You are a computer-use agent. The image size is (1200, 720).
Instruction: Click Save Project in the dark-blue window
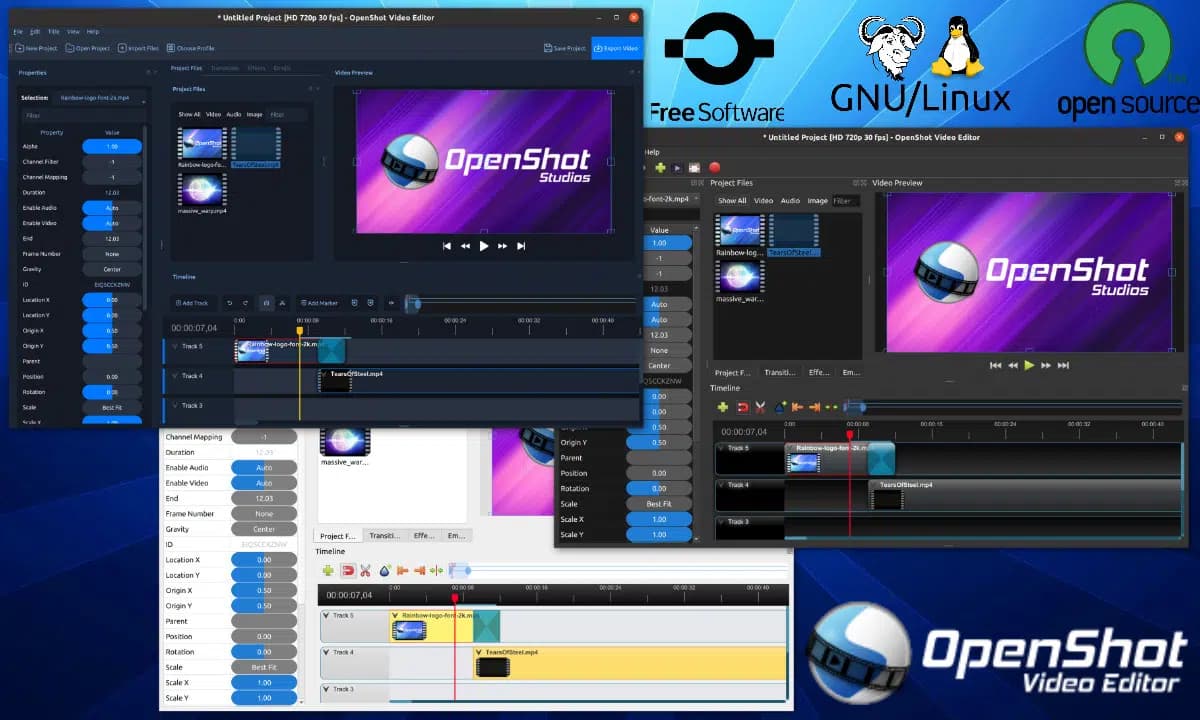tap(565, 48)
